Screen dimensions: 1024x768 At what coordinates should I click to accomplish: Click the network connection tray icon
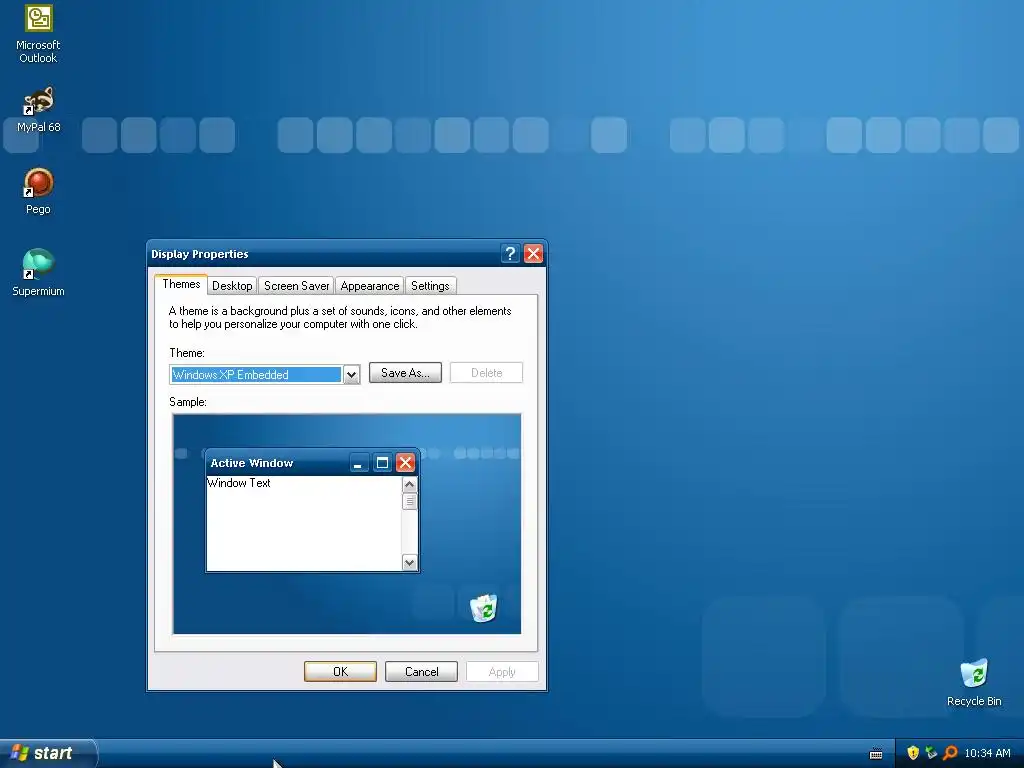[931, 753]
